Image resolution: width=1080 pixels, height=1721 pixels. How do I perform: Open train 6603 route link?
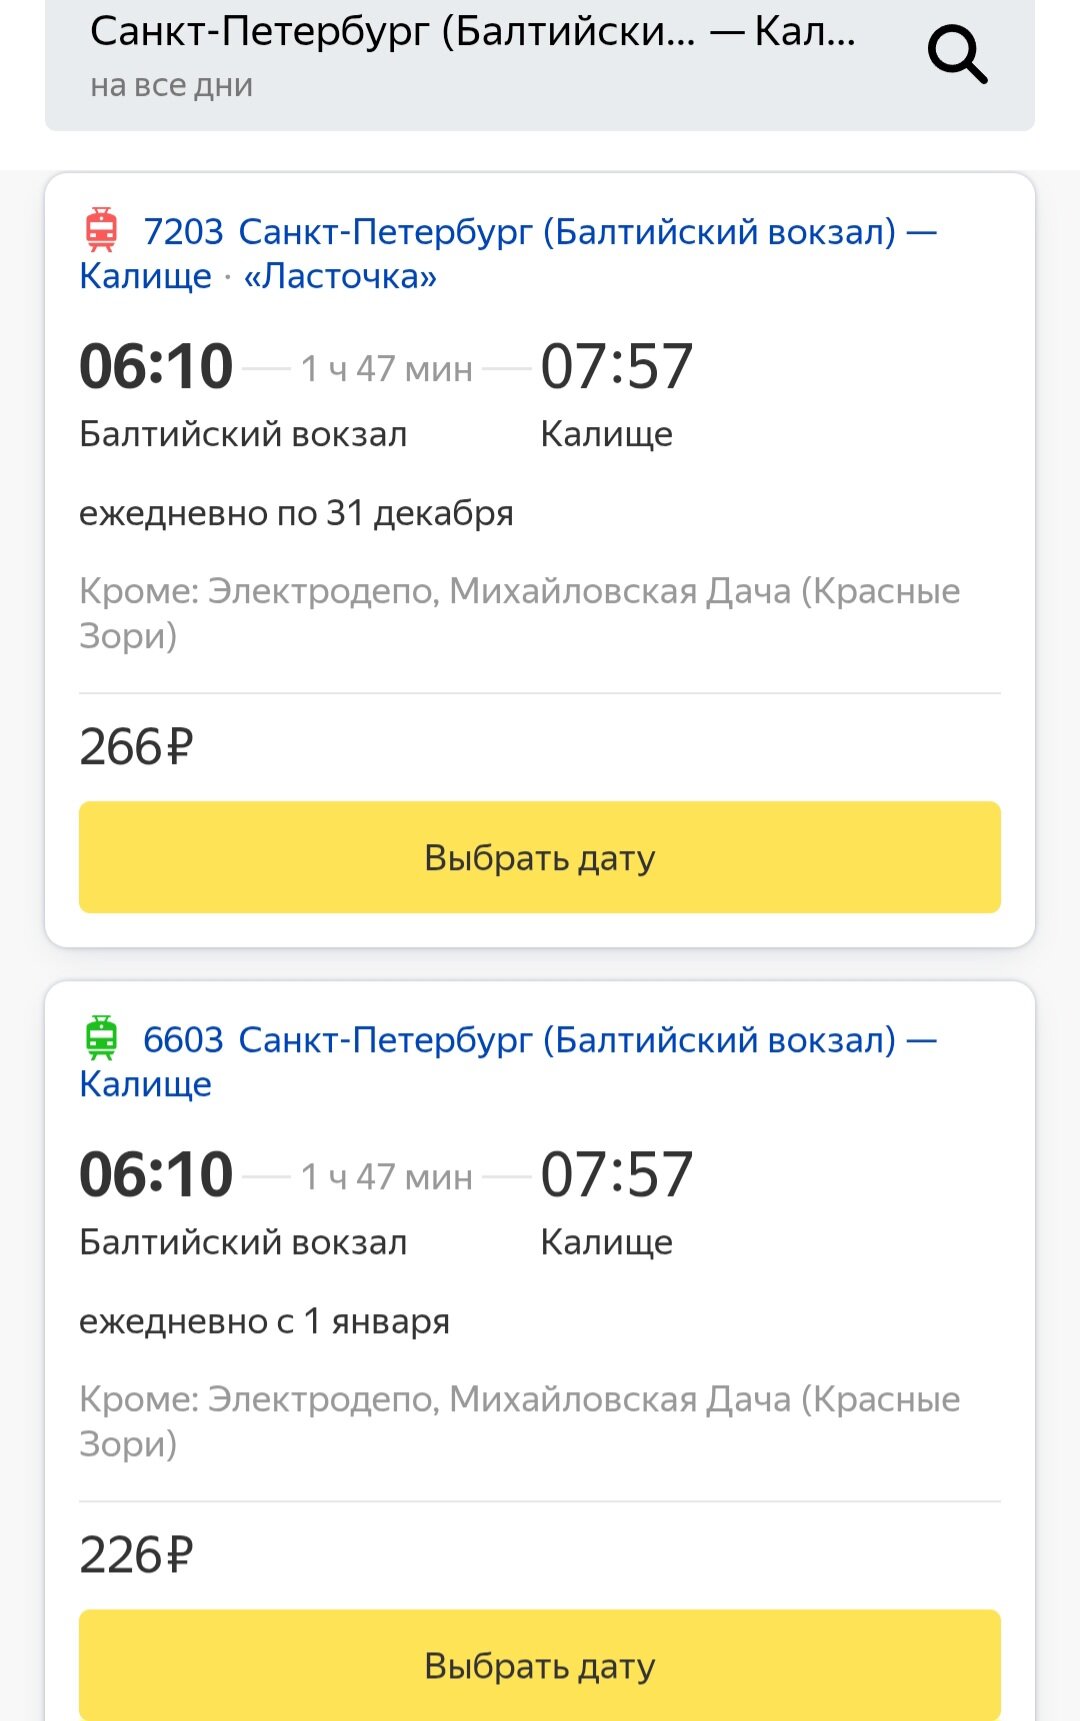pos(540,1040)
